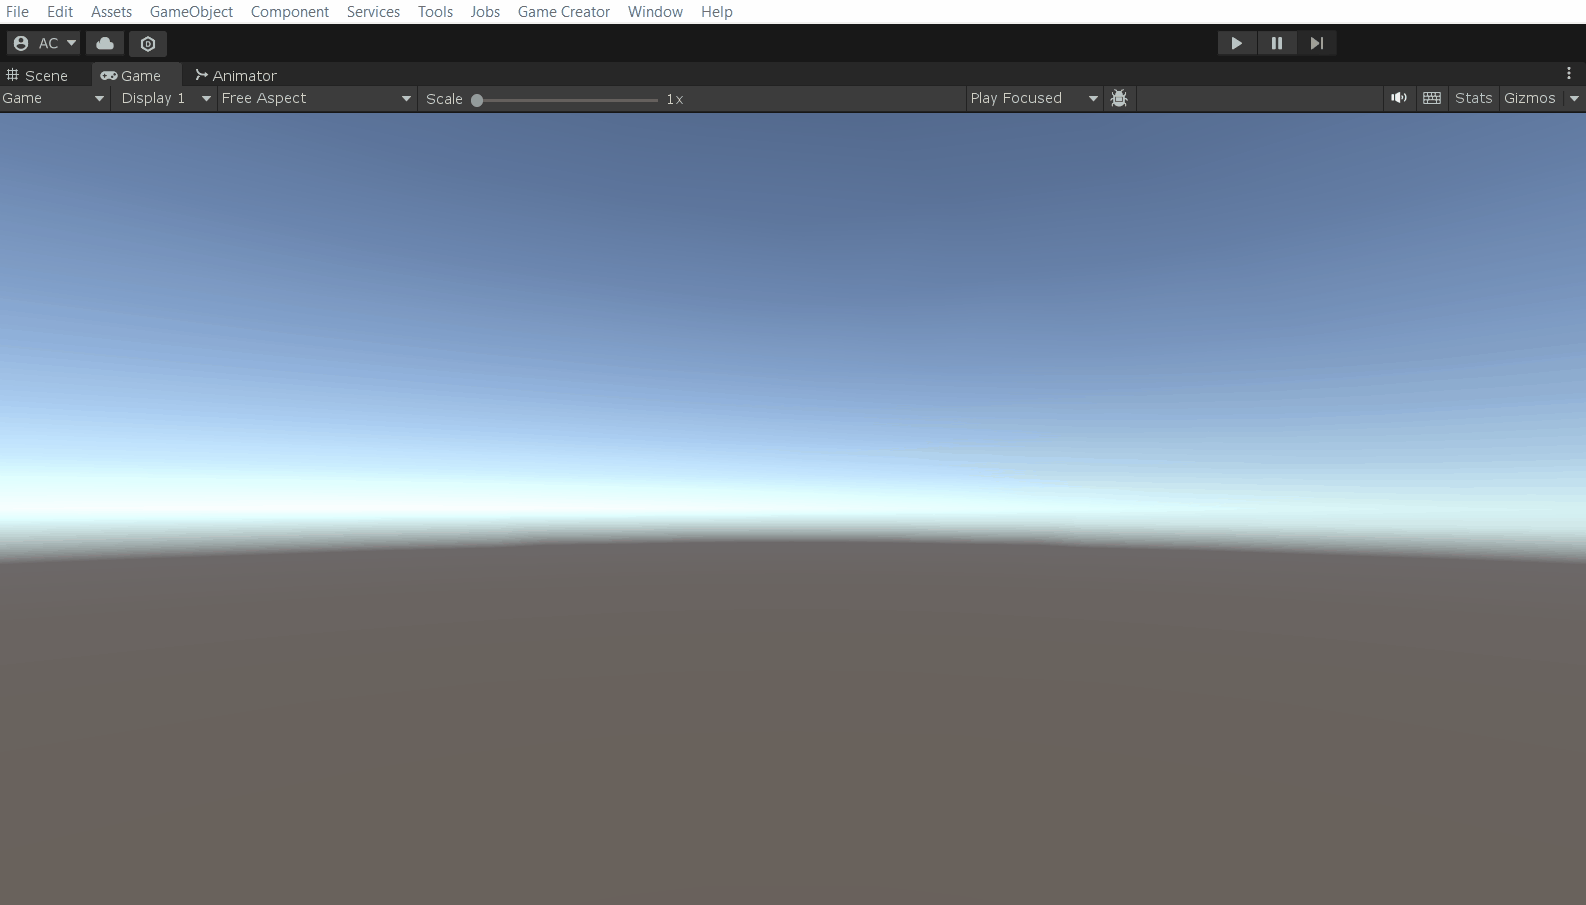Open the cloud services icon
This screenshot has width=1586, height=905.
[x=105, y=43]
